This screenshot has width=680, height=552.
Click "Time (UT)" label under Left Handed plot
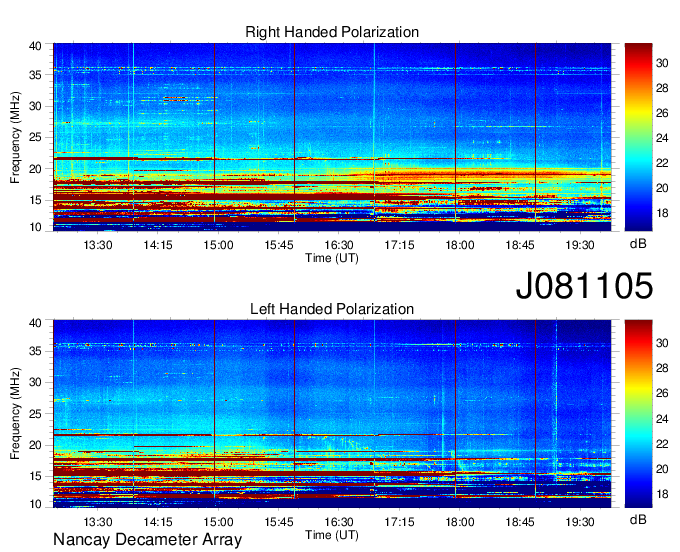tap(332, 535)
